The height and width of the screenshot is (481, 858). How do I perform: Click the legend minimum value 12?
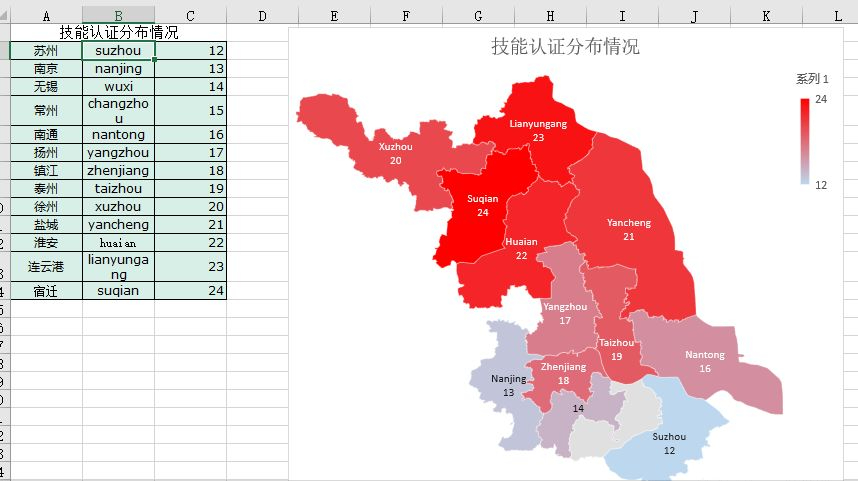[x=821, y=185]
